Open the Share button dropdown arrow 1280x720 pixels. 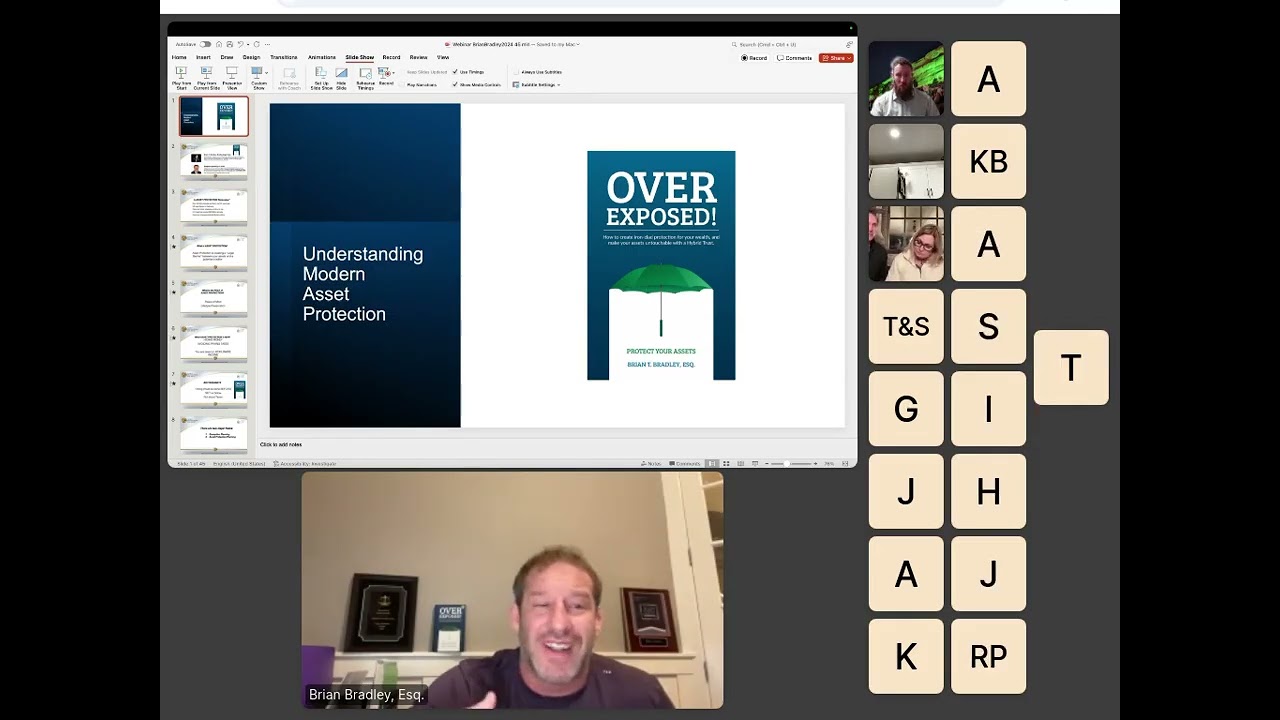[x=849, y=58]
